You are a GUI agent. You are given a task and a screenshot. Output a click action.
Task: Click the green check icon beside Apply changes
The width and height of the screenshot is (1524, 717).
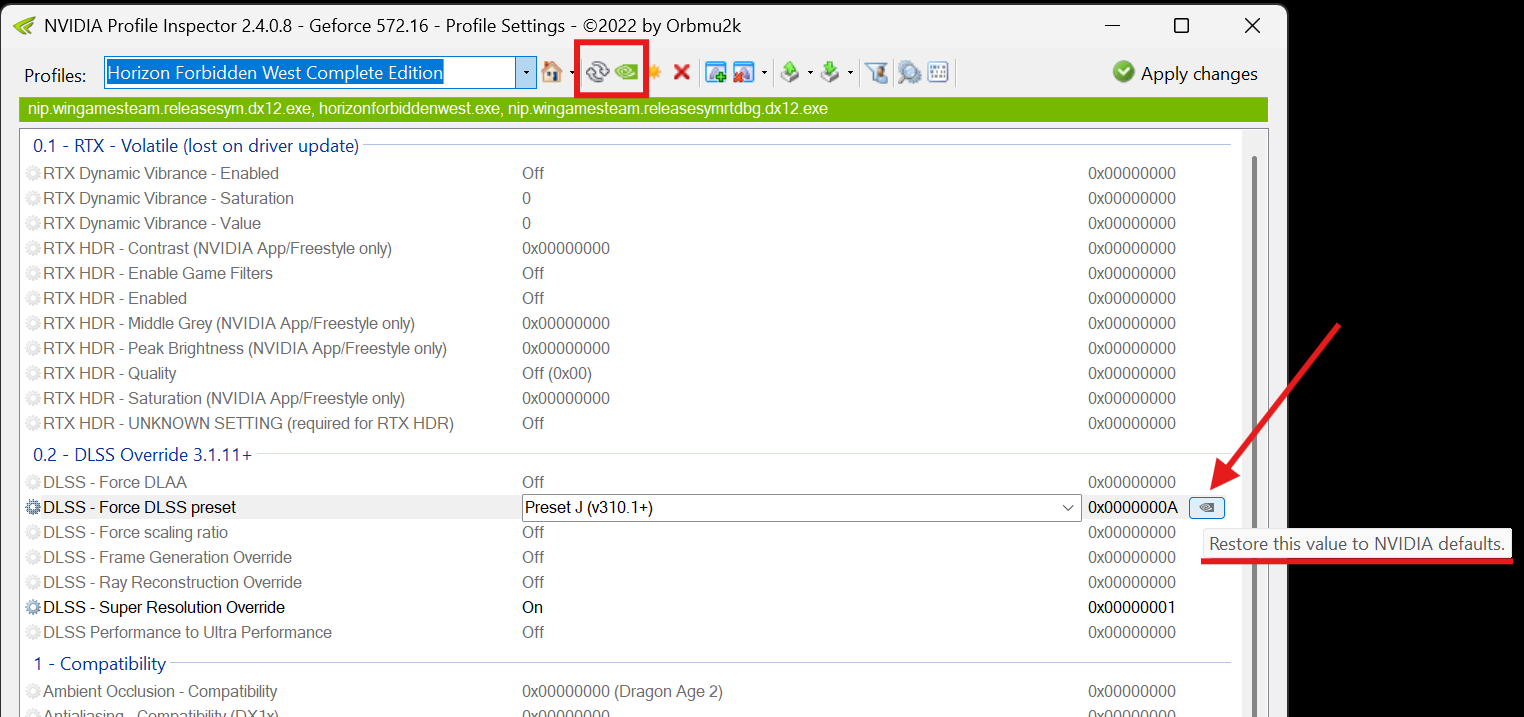point(1124,72)
